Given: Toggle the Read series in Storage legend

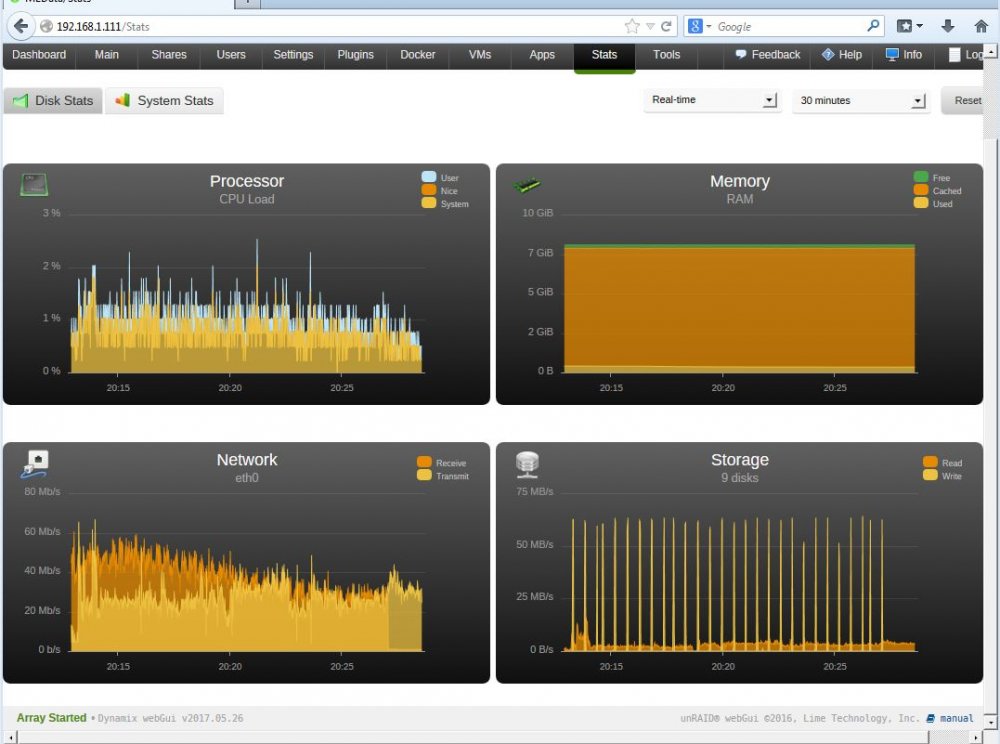Looking at the screenshot, I should 943,463.
